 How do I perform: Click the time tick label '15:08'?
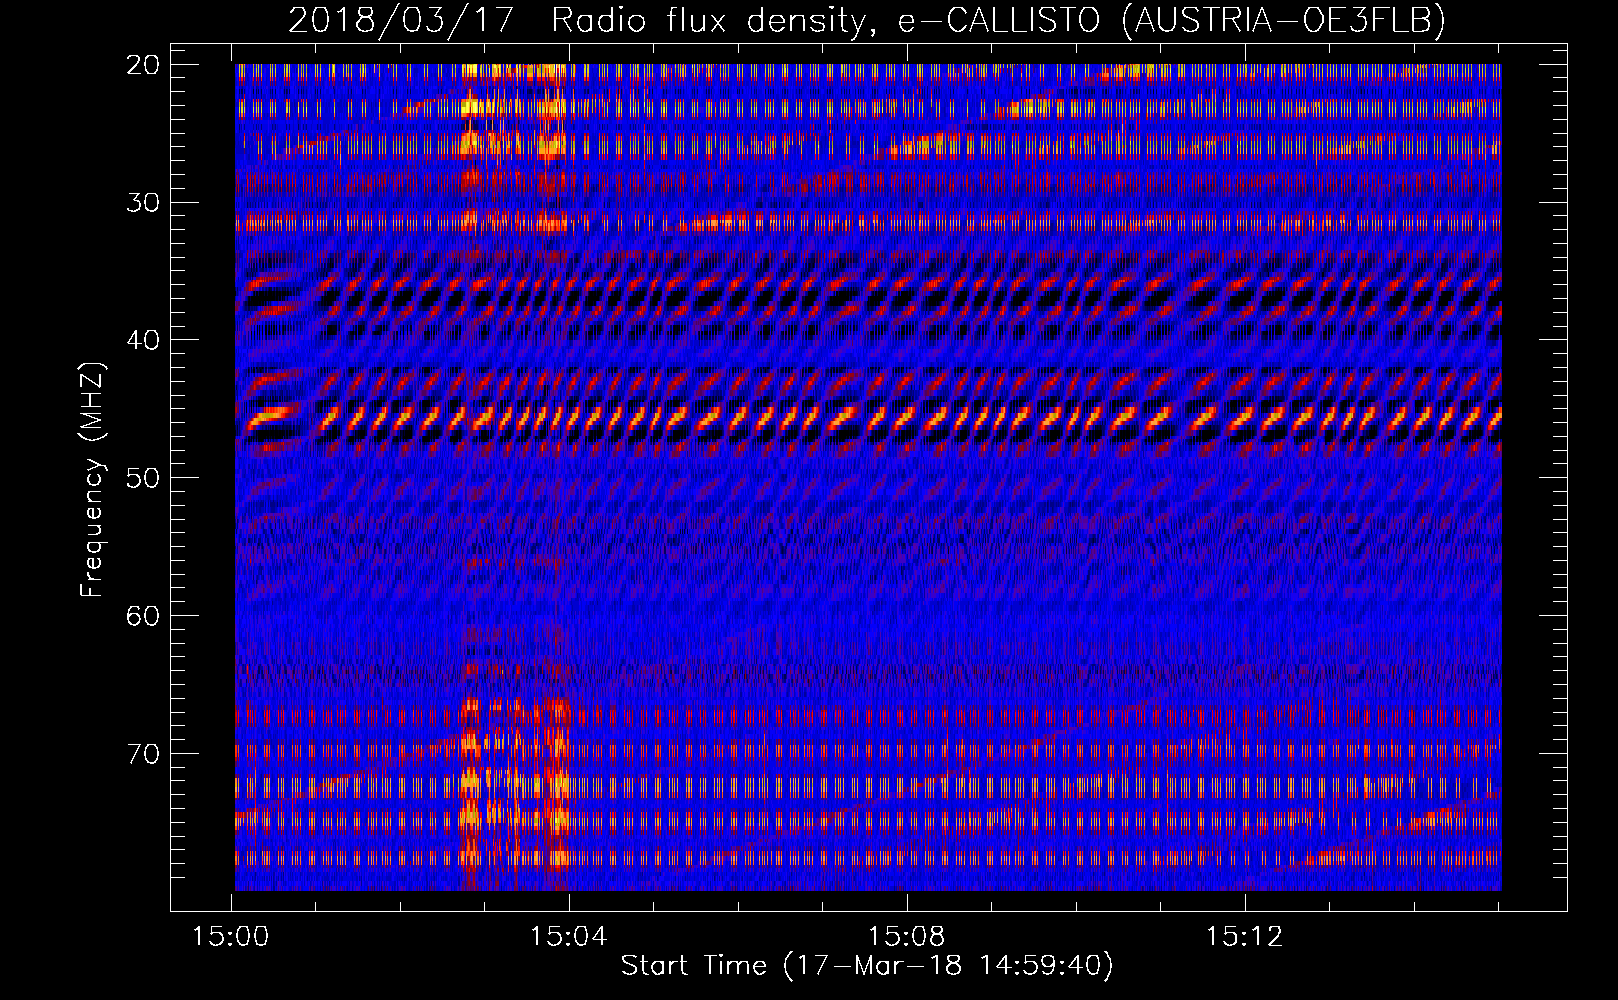click(907, 937)
